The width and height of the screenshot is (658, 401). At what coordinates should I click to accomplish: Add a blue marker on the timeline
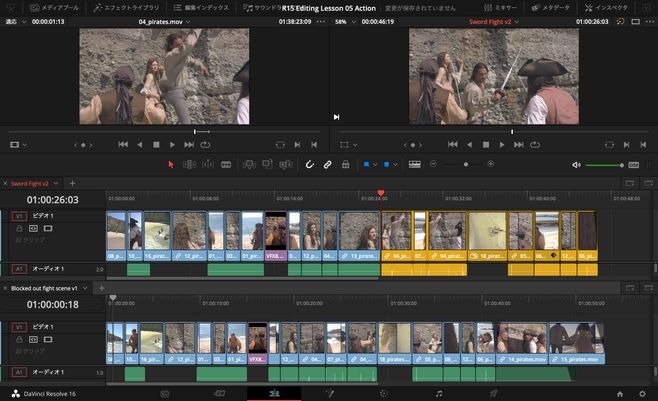click(386, 164)
